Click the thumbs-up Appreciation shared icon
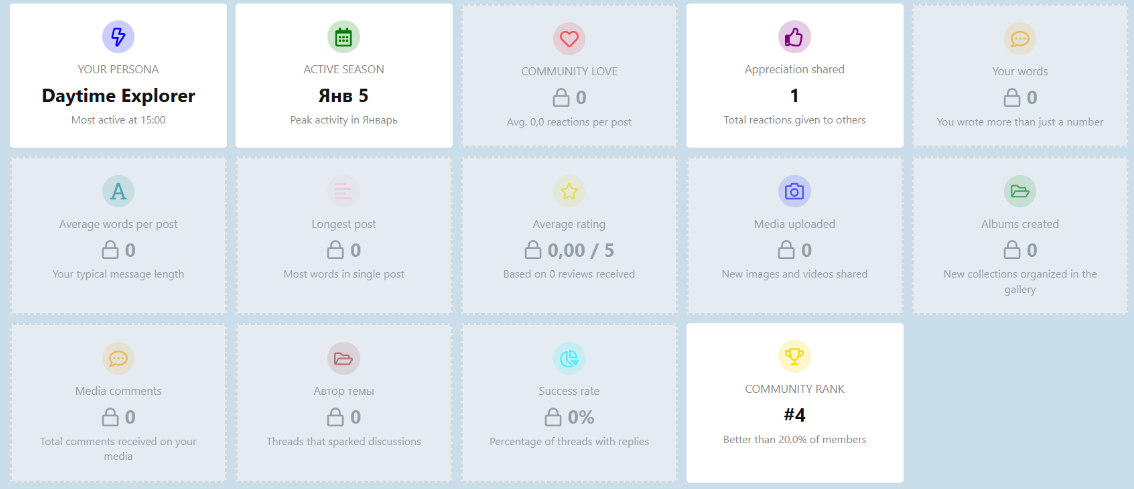1134x489 pixels. 794,37
